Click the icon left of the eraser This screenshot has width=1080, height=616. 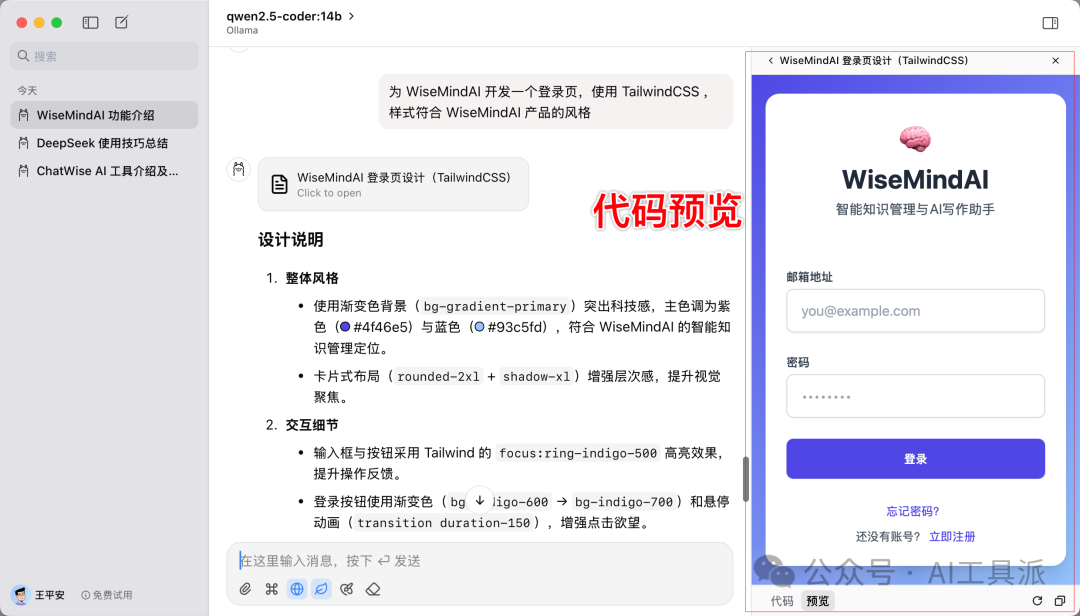pyautogui.click(x=347, y=589)
